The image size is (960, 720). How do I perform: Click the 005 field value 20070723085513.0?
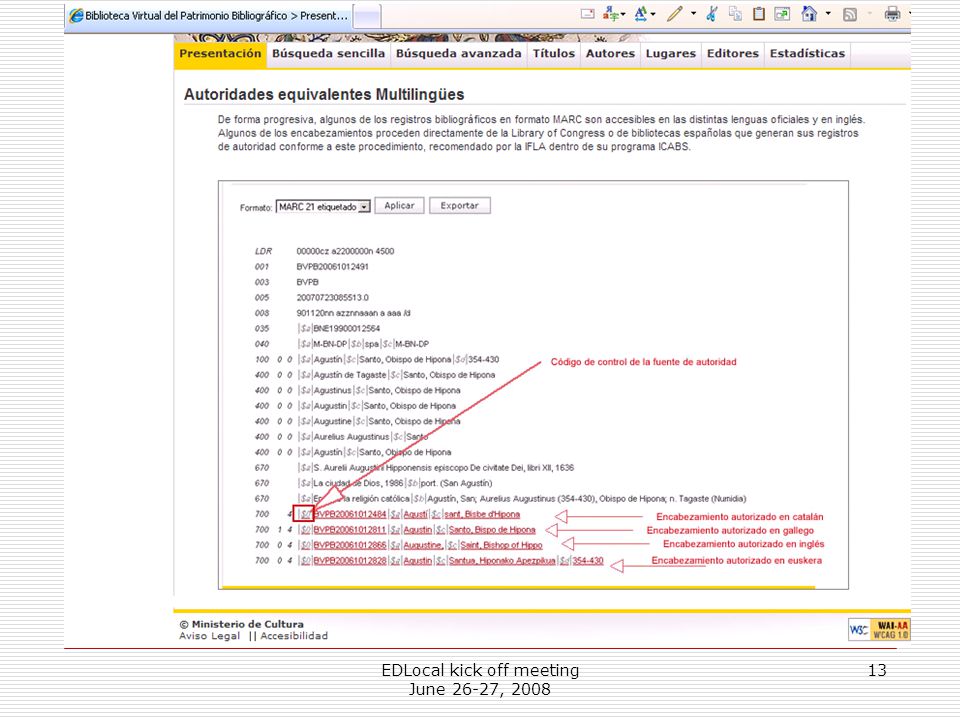tap(332, 298)
